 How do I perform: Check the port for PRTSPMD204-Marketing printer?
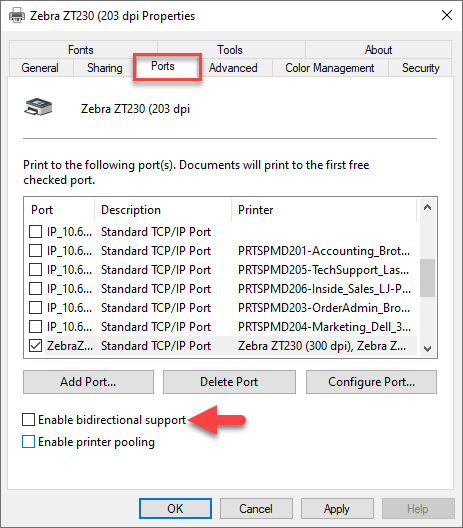(35, 326)
